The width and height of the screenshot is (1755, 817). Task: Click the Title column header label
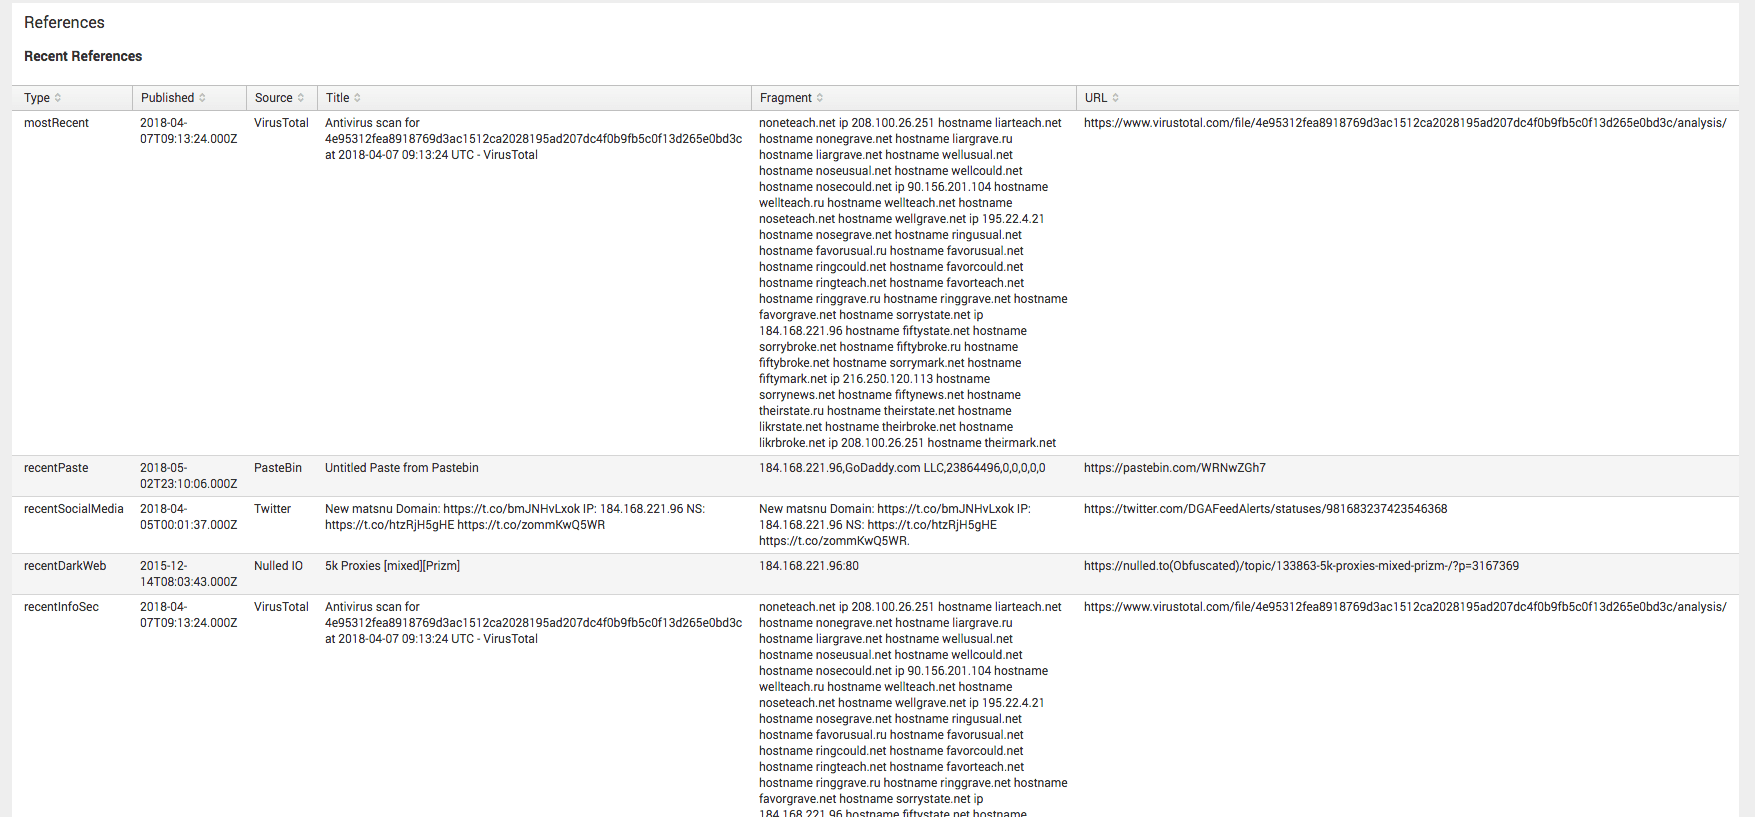337,98
